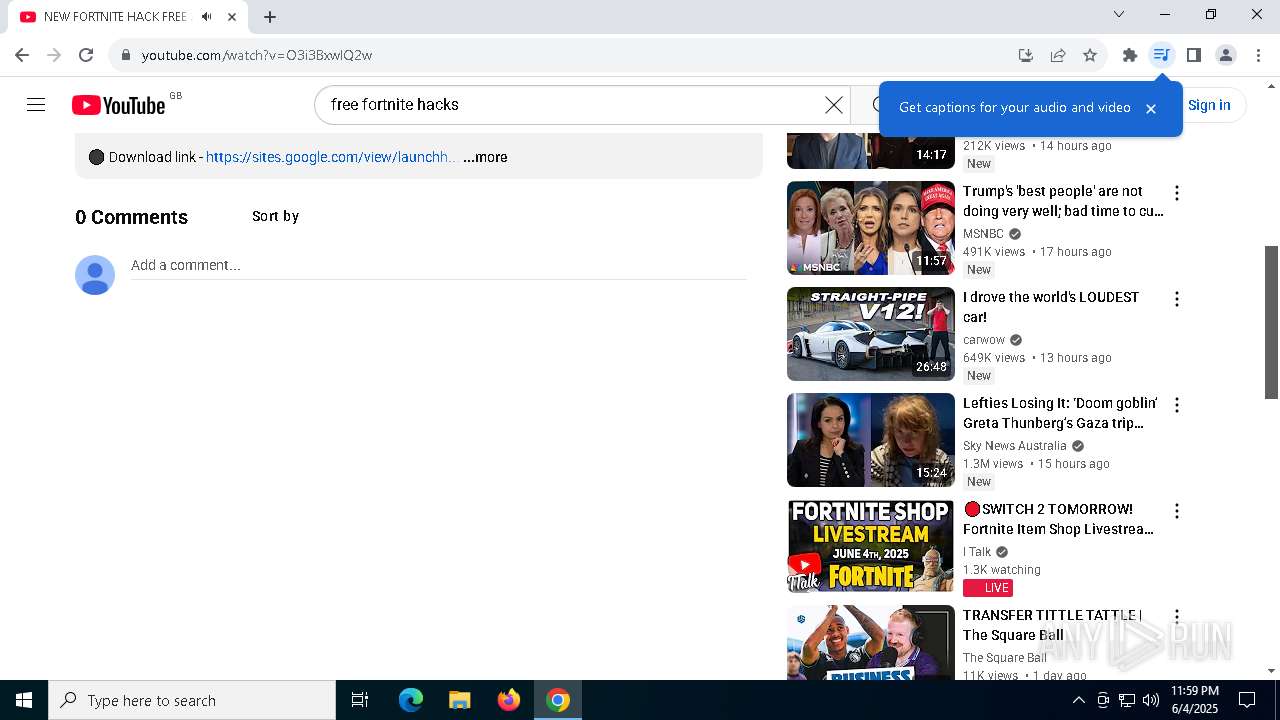Image resolution: width=1280 pixels, height=720 pixels.
Task: Open options for SWITCH 2 TOMORROW livestream
Action: click(x=1177, y=511)
